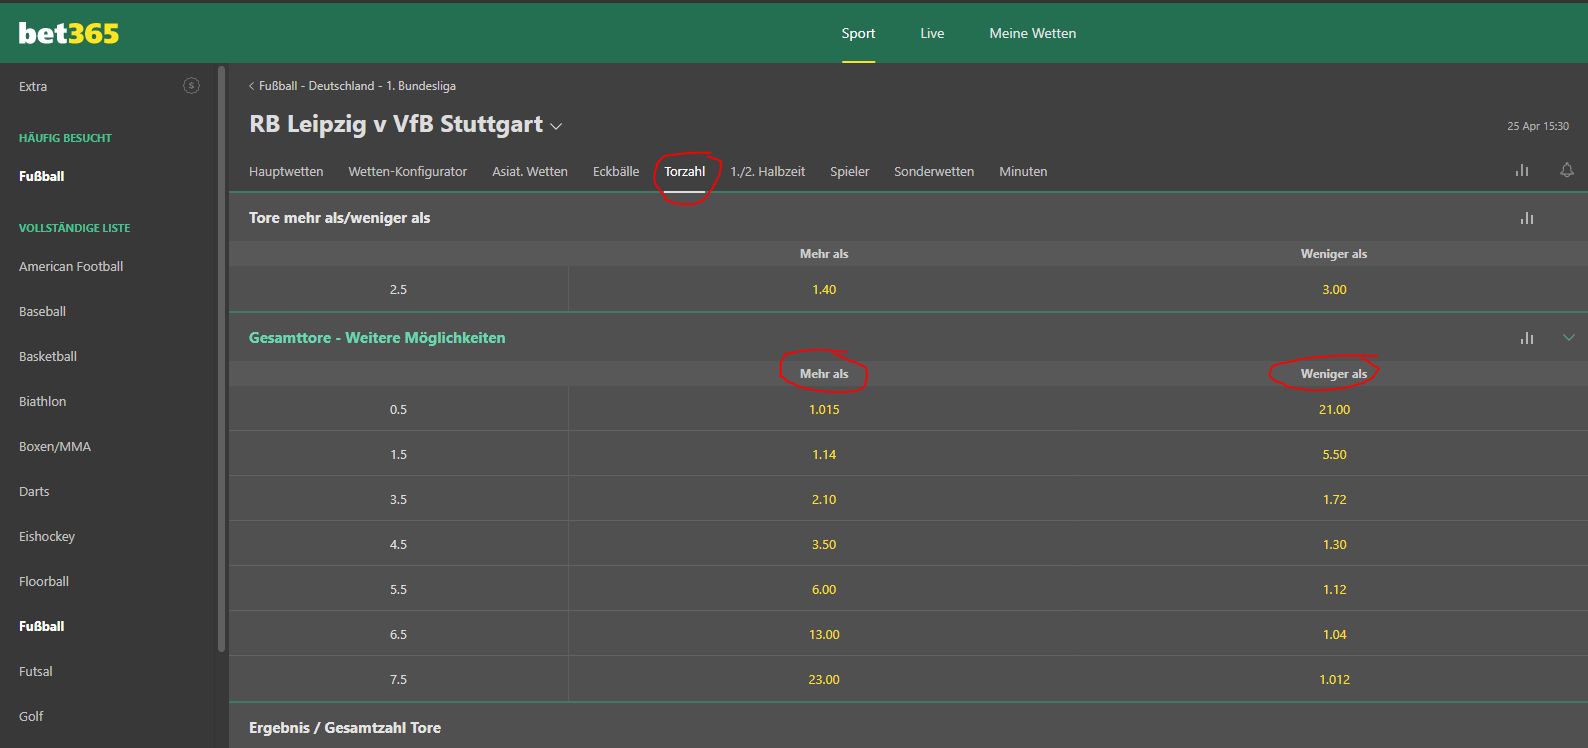Pick over 7.5 goals odds 23.00

824,679
